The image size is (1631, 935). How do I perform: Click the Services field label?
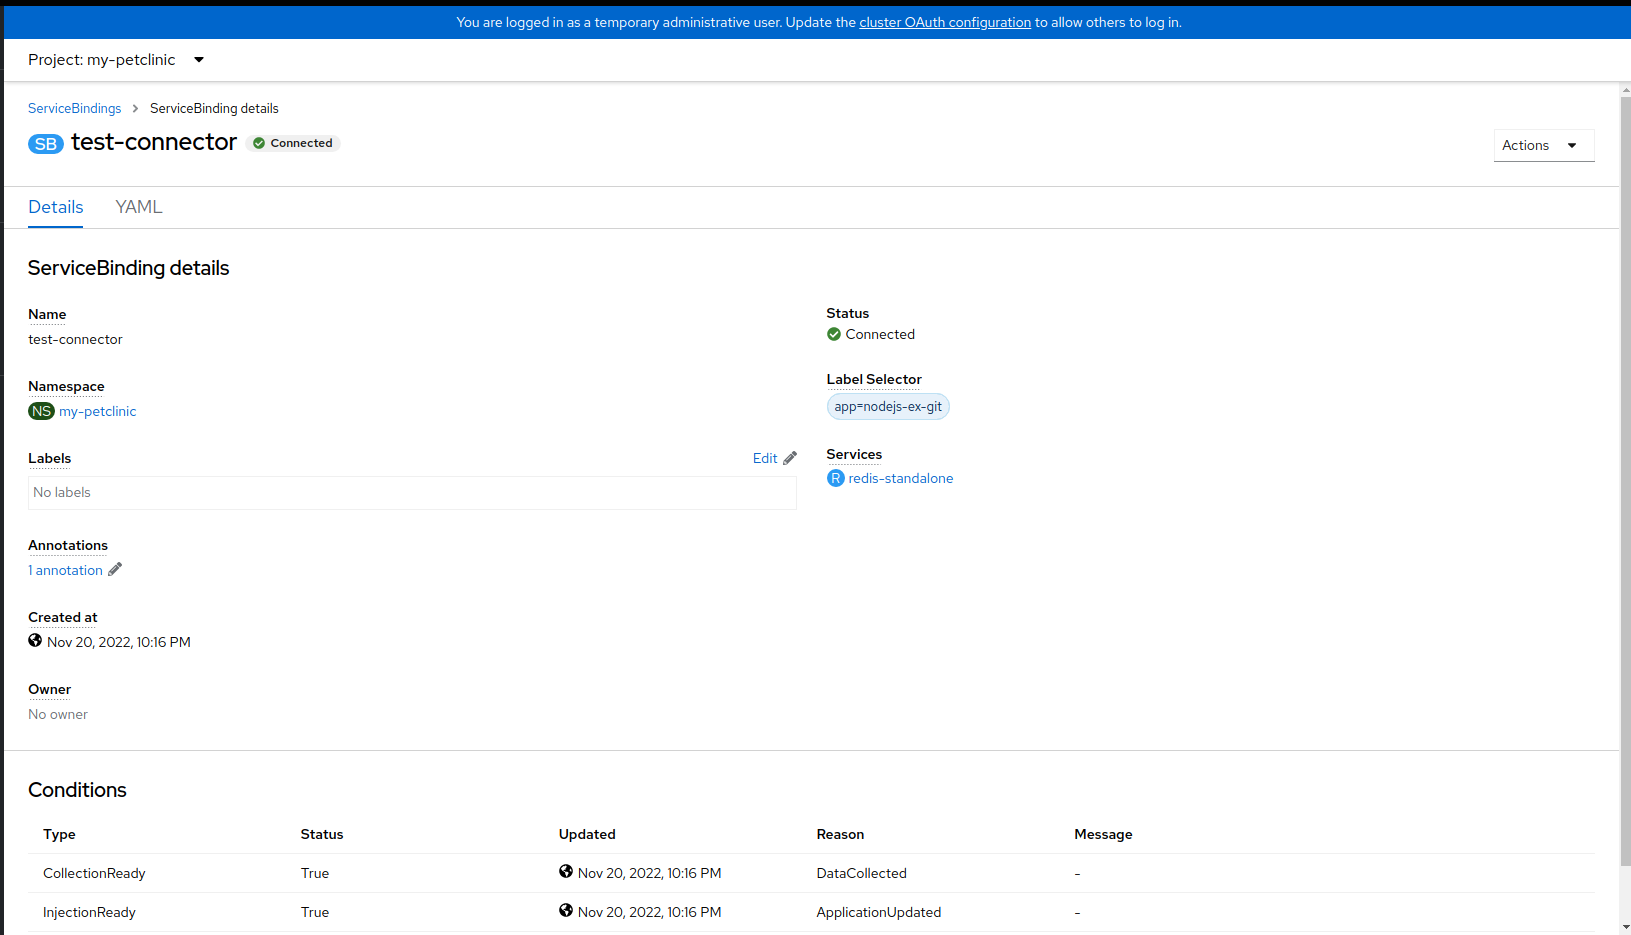click(854, 454)
